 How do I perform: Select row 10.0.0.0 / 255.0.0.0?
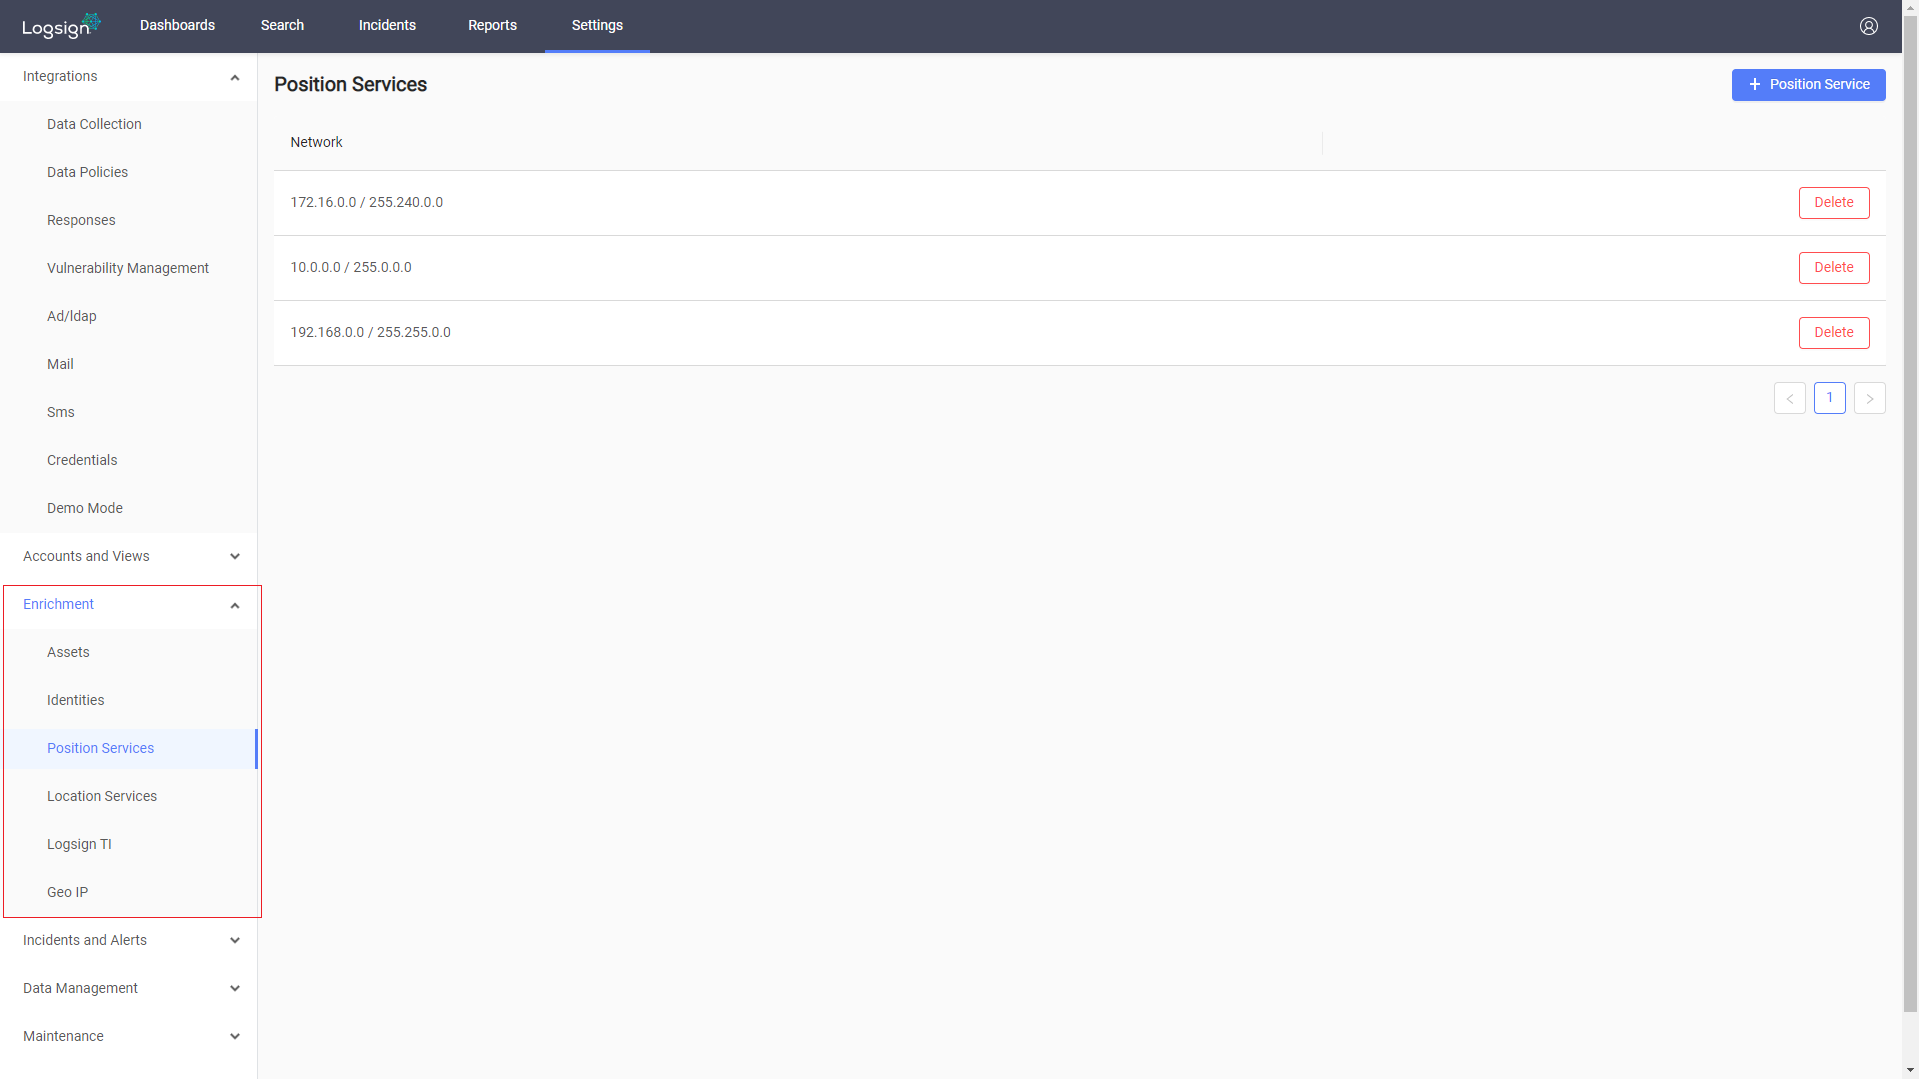point(1079,268)
